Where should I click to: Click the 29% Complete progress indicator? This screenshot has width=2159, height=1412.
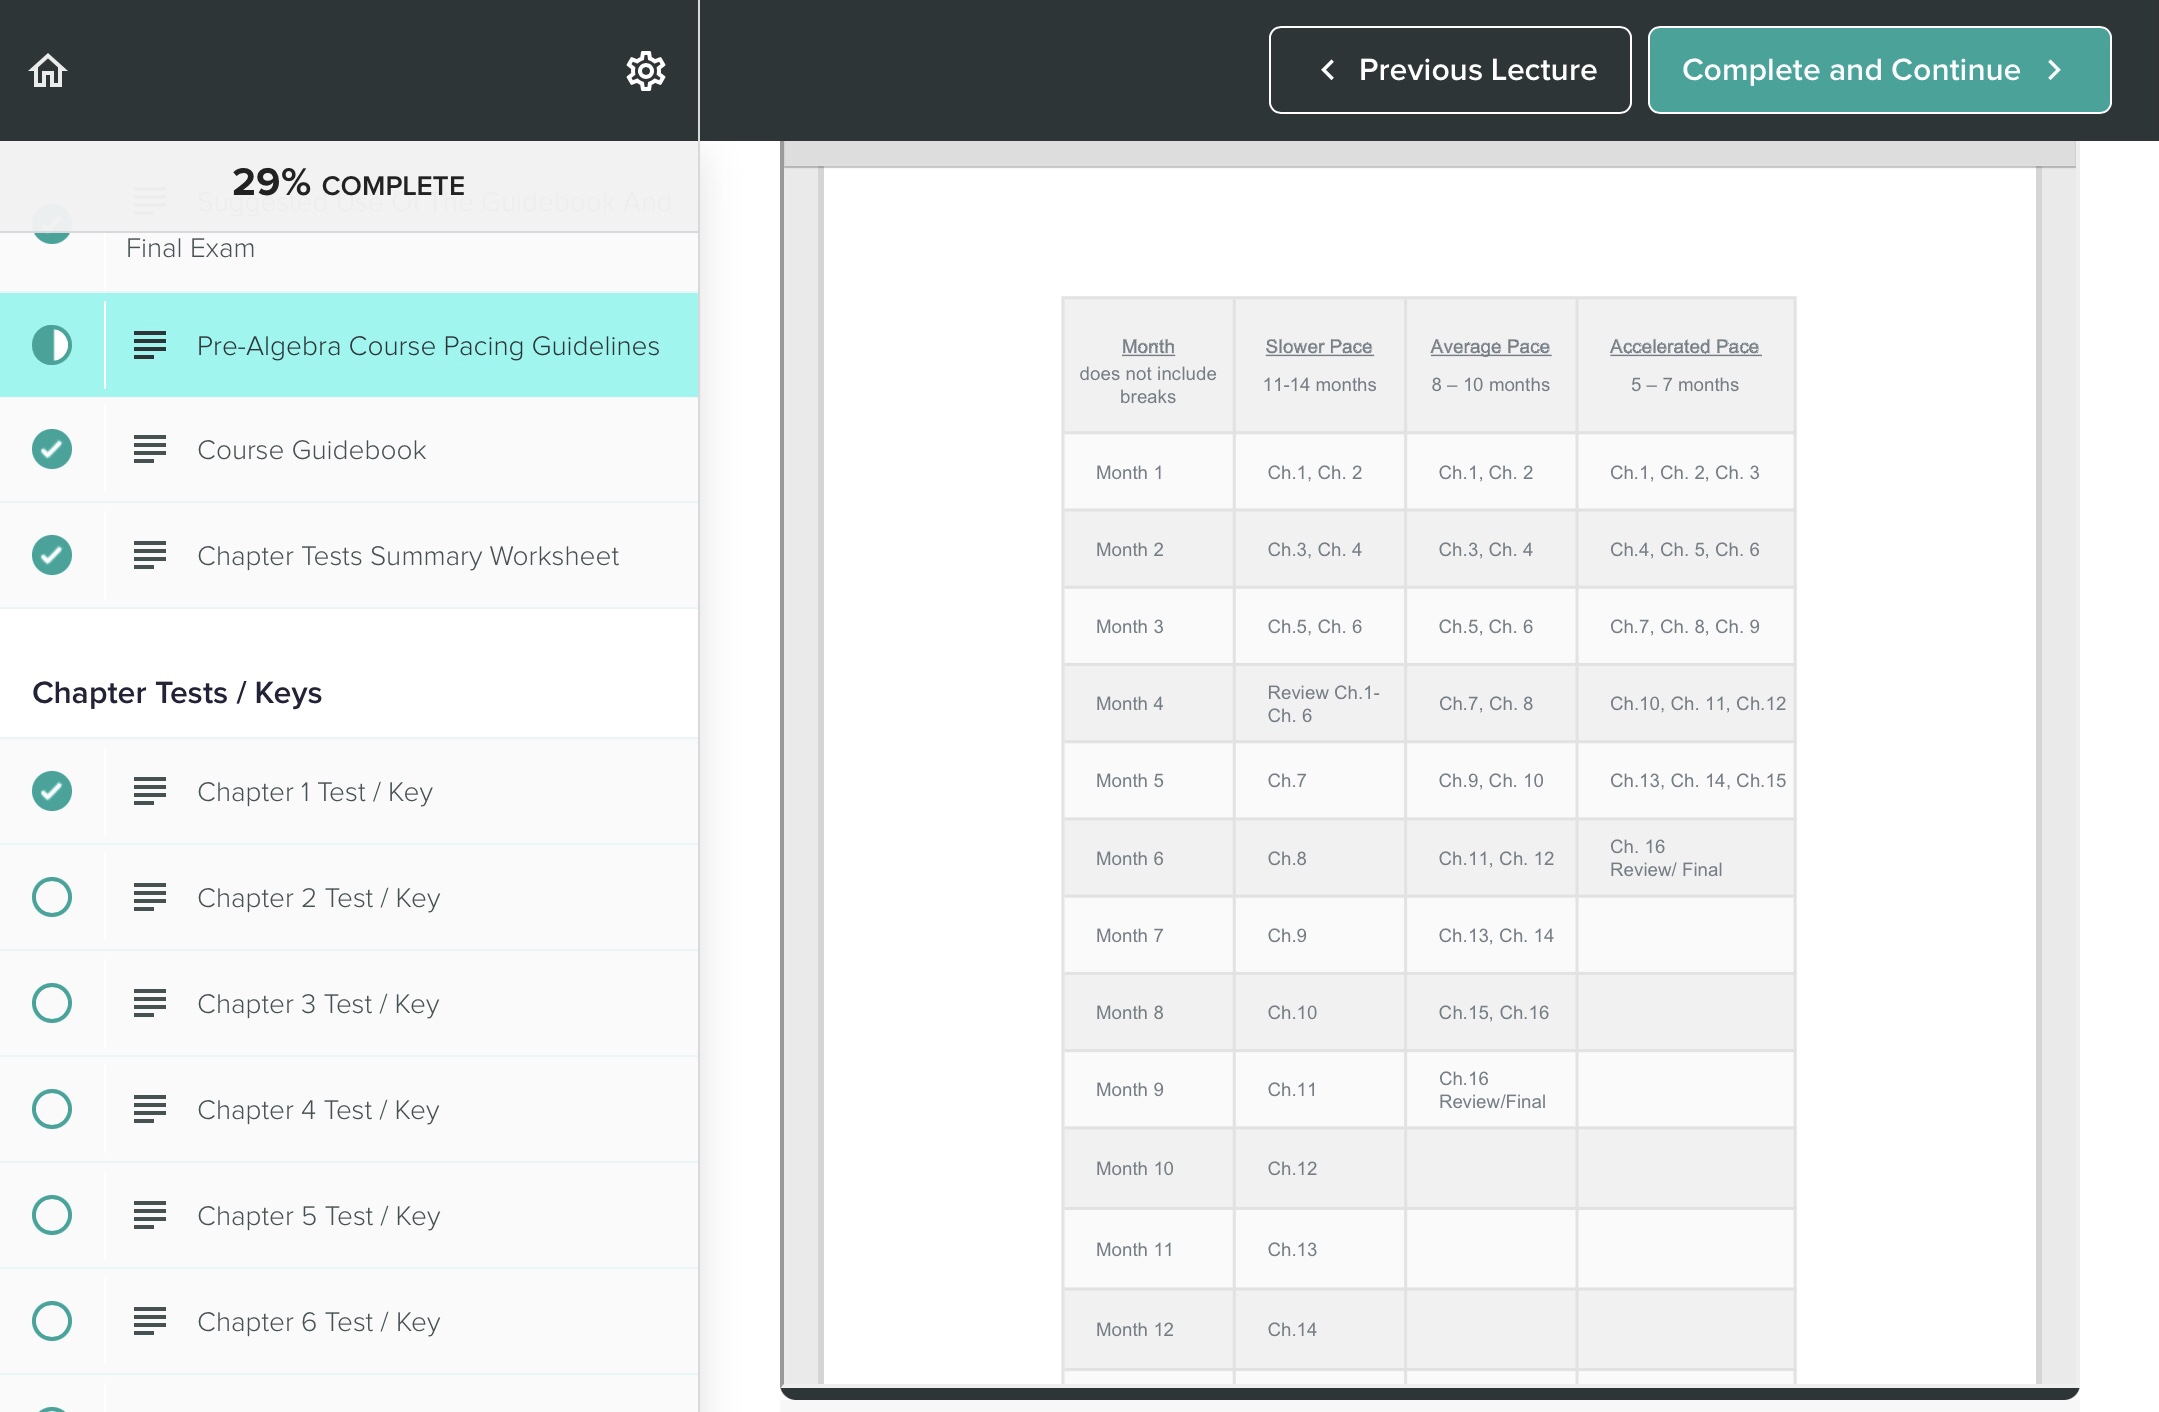pos(348,184)
